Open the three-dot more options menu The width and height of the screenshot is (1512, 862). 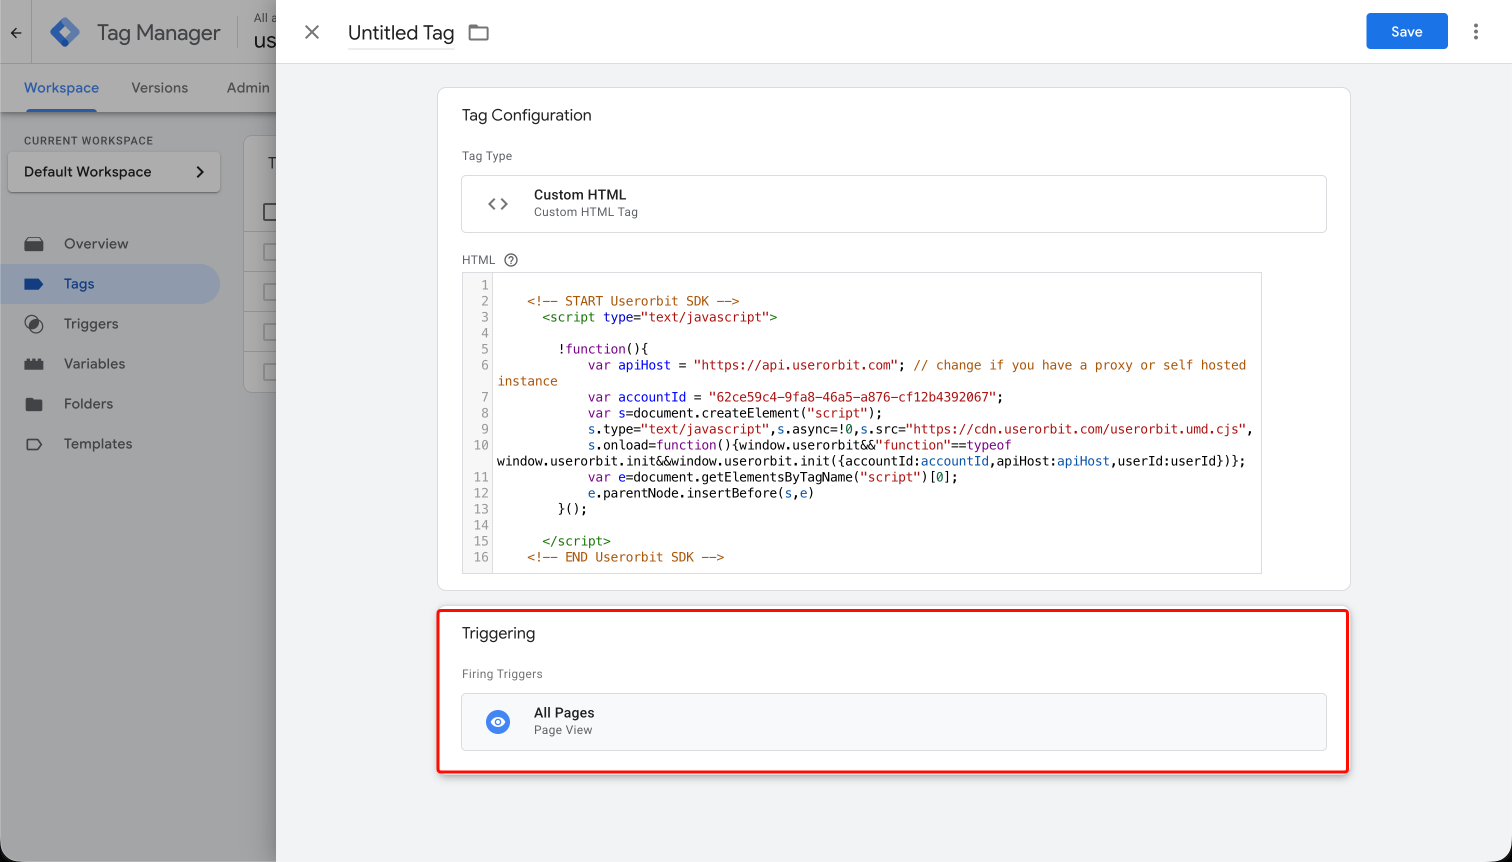1476,32
